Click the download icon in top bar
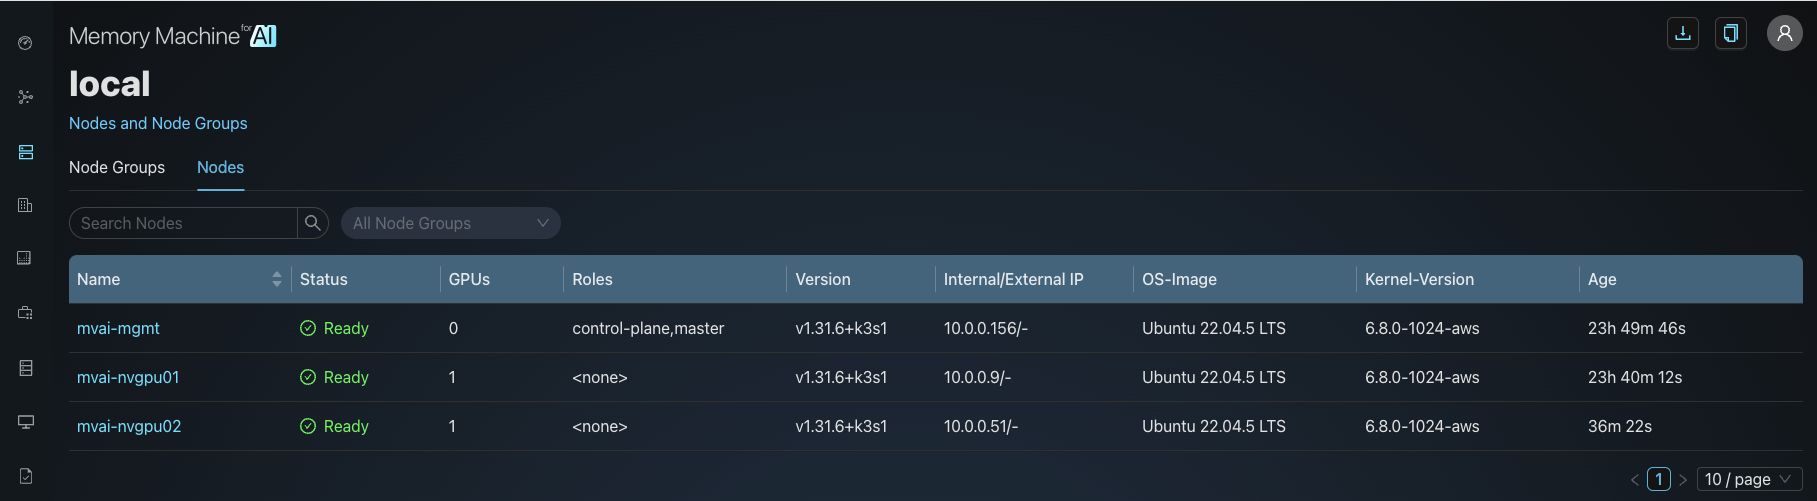 point(1683,33)
